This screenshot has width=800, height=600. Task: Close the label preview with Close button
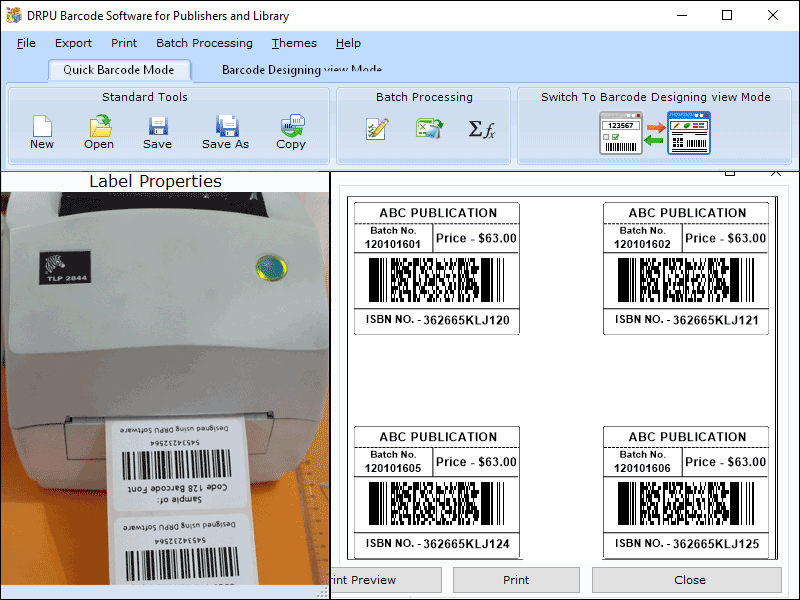pyautogui.click(x=689, y=580)
